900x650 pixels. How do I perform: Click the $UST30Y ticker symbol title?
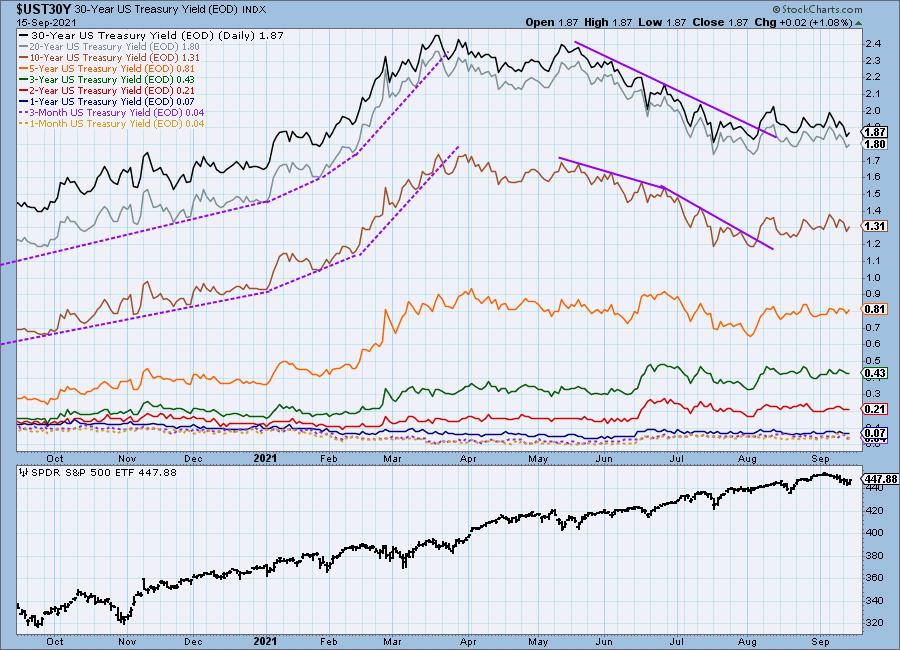pyautogui.click(x=44, y=10)
